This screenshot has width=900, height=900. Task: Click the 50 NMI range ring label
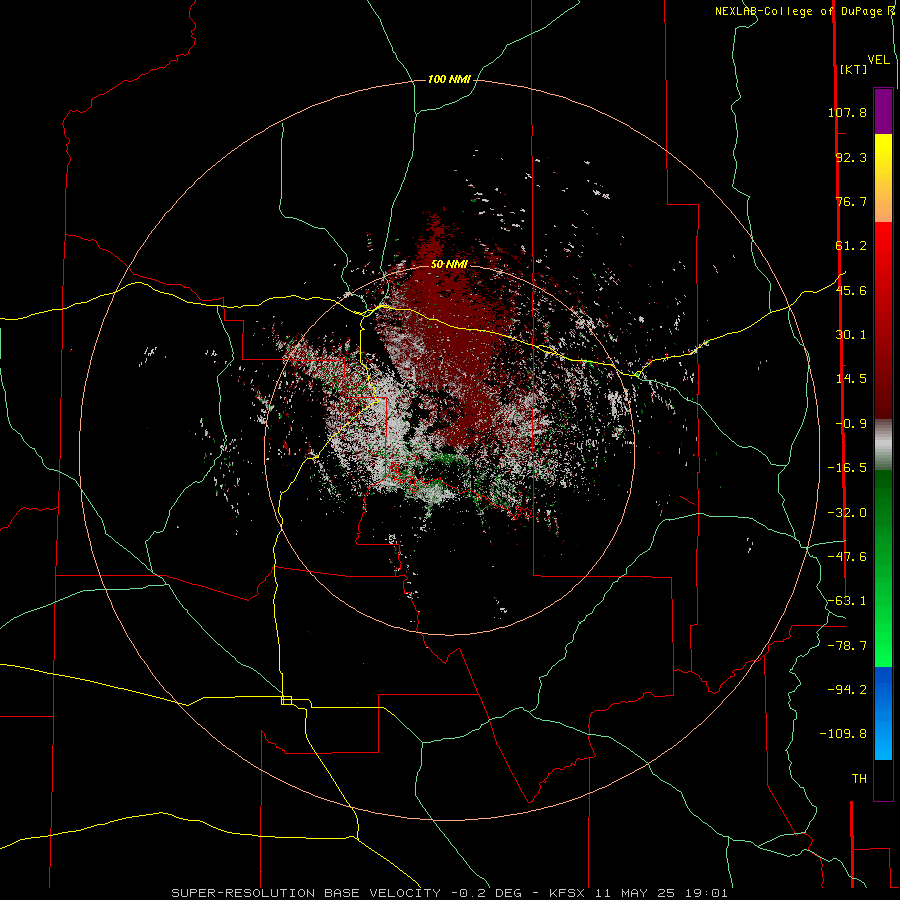pos(449,264)
